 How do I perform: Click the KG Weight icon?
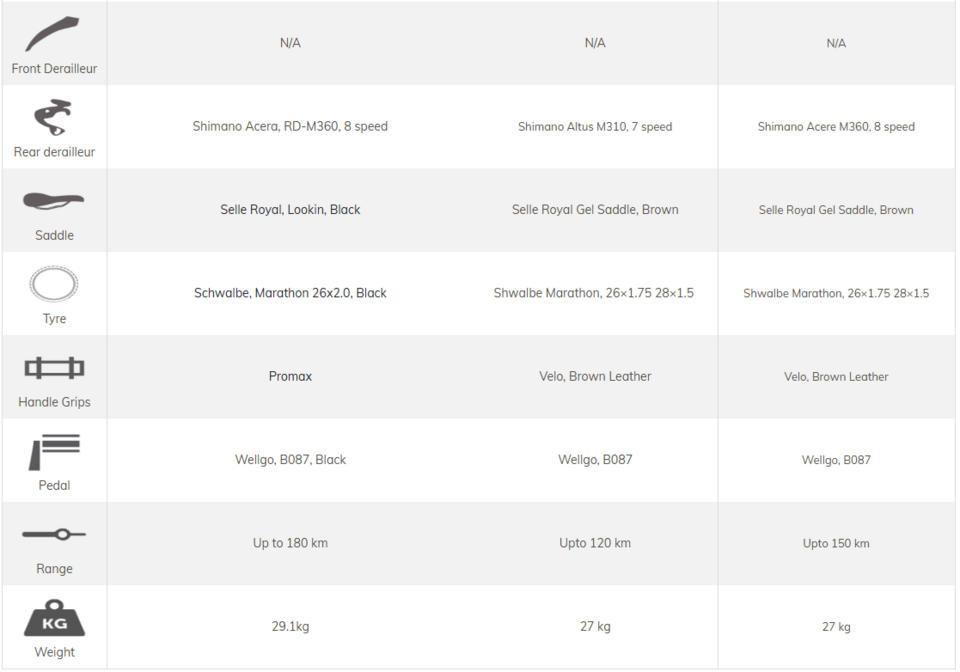54,618
